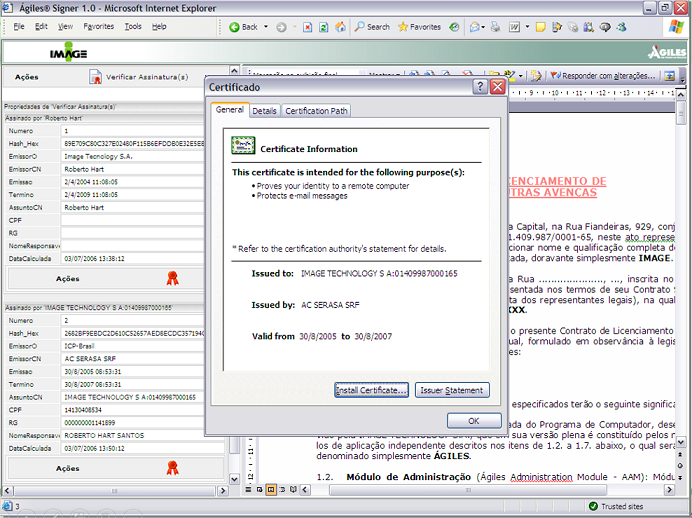The width and height of the screenshot is (692, 518).
Task: Go to the Home page icon
Action: (x=340, y=27)
